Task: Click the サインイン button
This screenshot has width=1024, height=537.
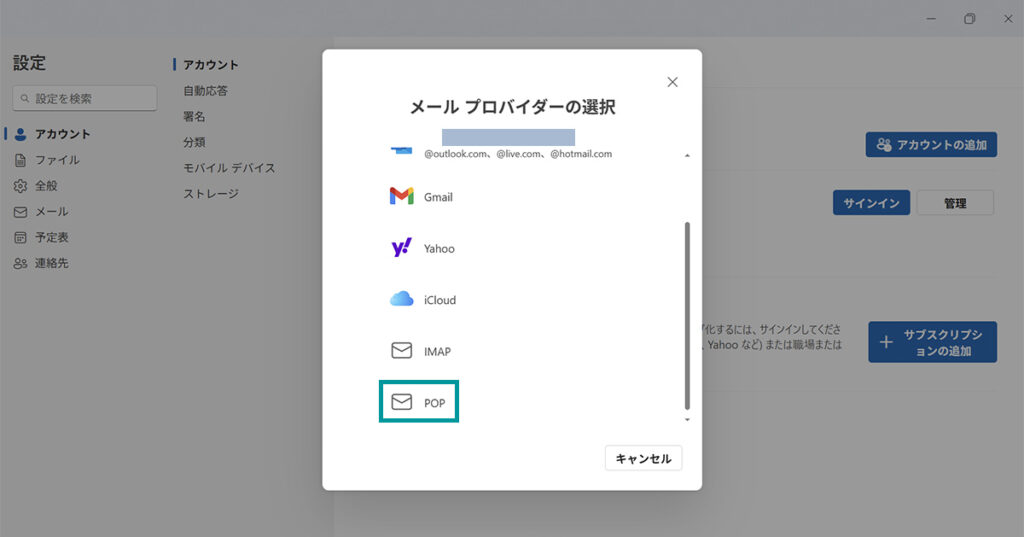Action: click(871, 203)
